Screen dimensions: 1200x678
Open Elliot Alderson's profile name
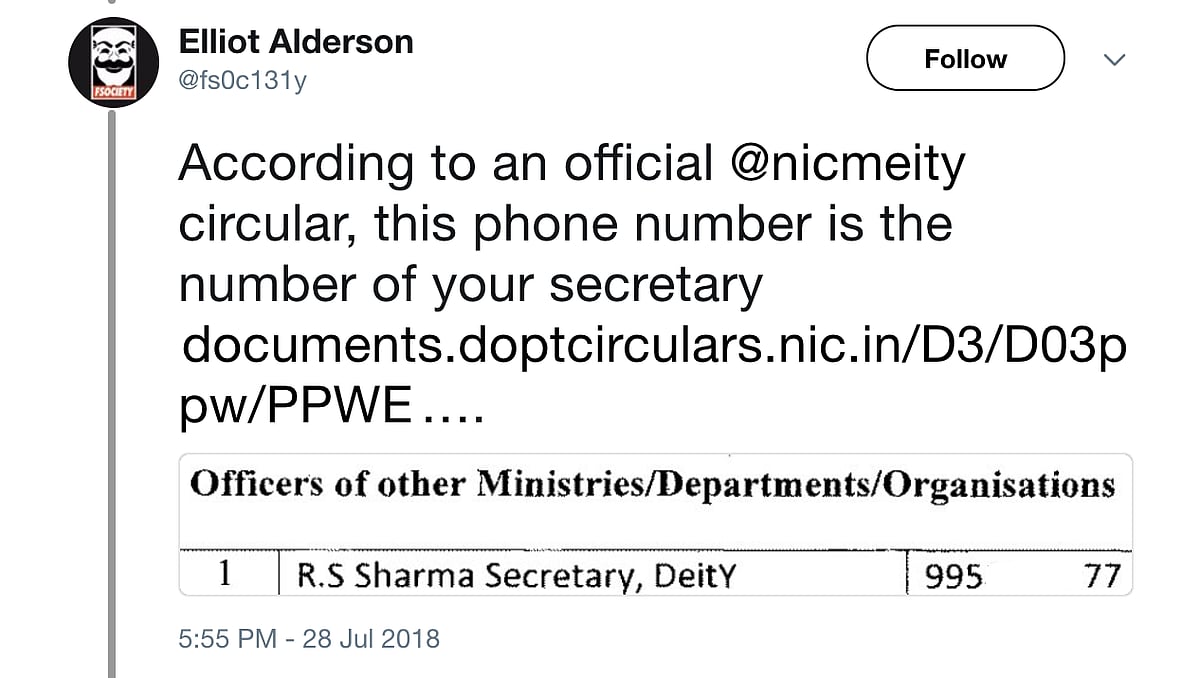pyautogui.click(x=295, y=41)
